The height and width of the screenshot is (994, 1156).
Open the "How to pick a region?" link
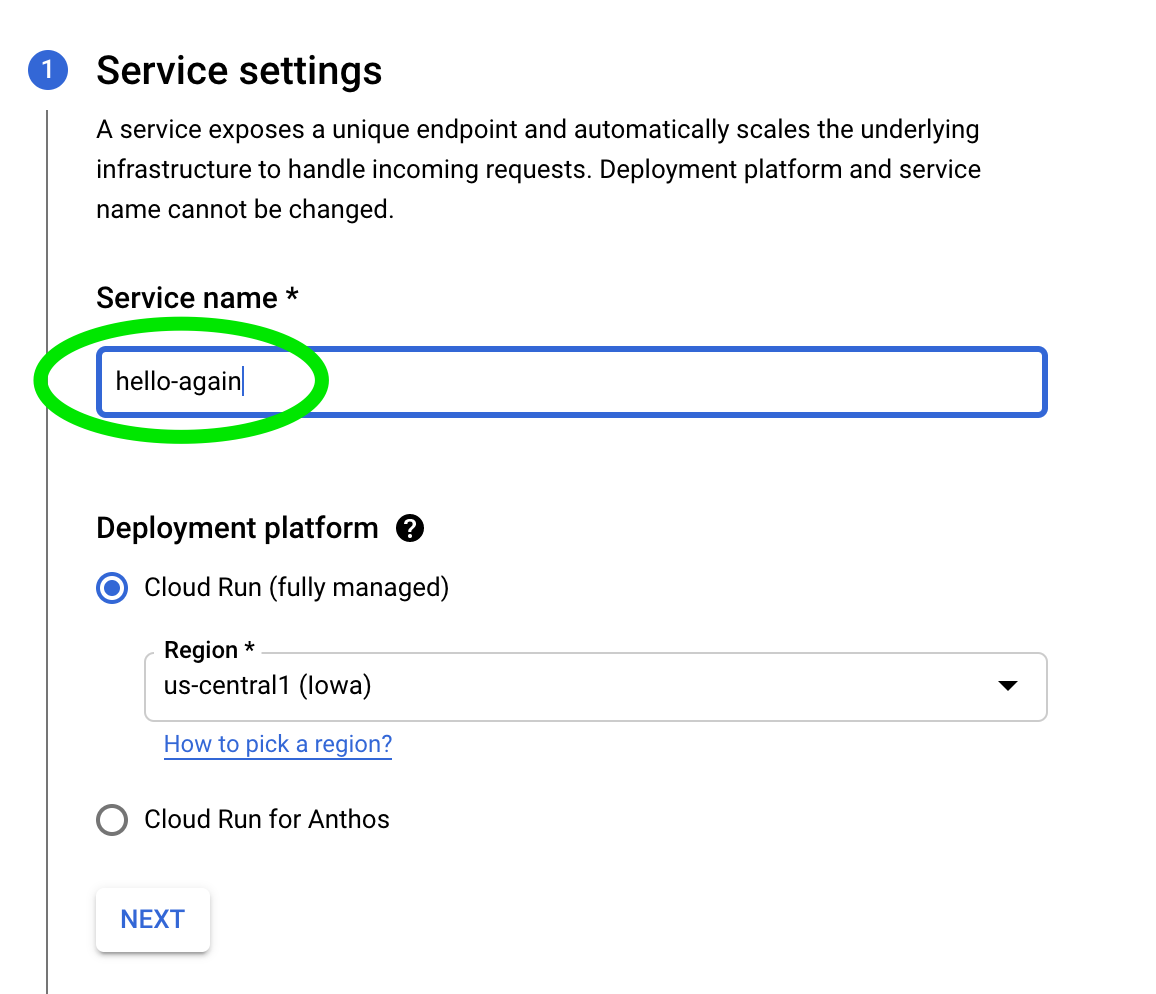coord(278,744)
